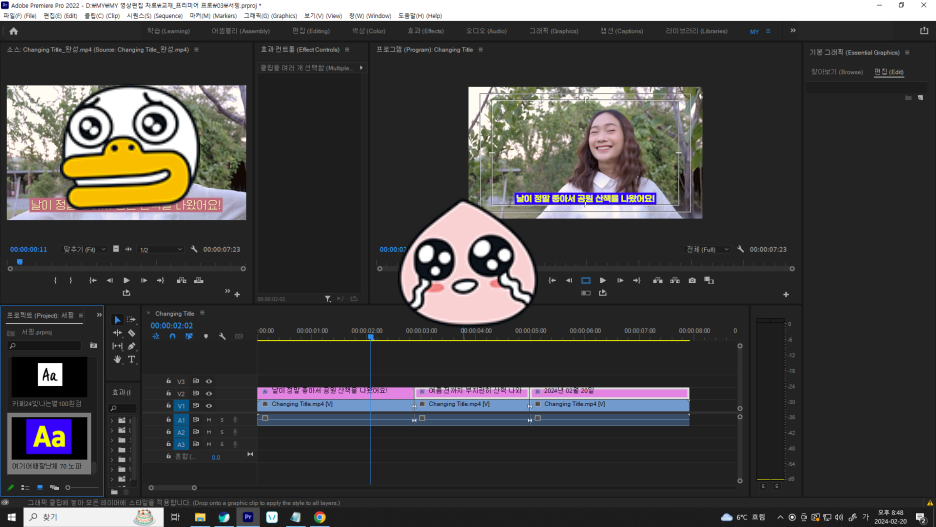Open the Sequence menu
This screenshot has height=527, width=936.
coord(154,16)
